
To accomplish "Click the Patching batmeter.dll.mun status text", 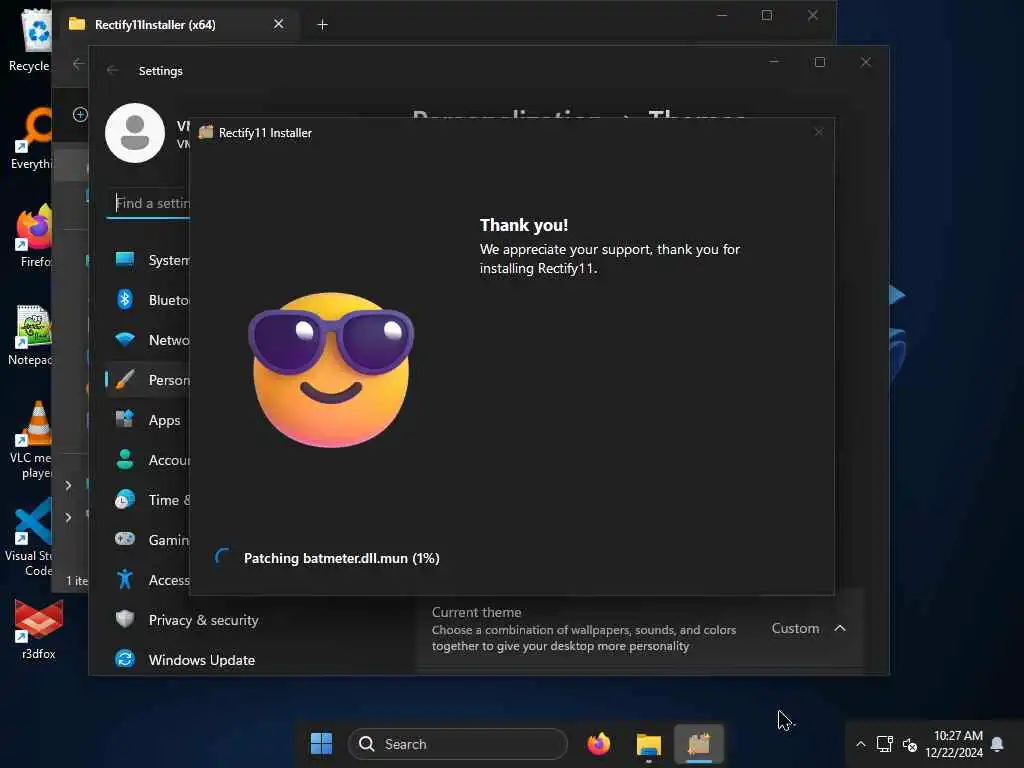I will coord(342,558).
